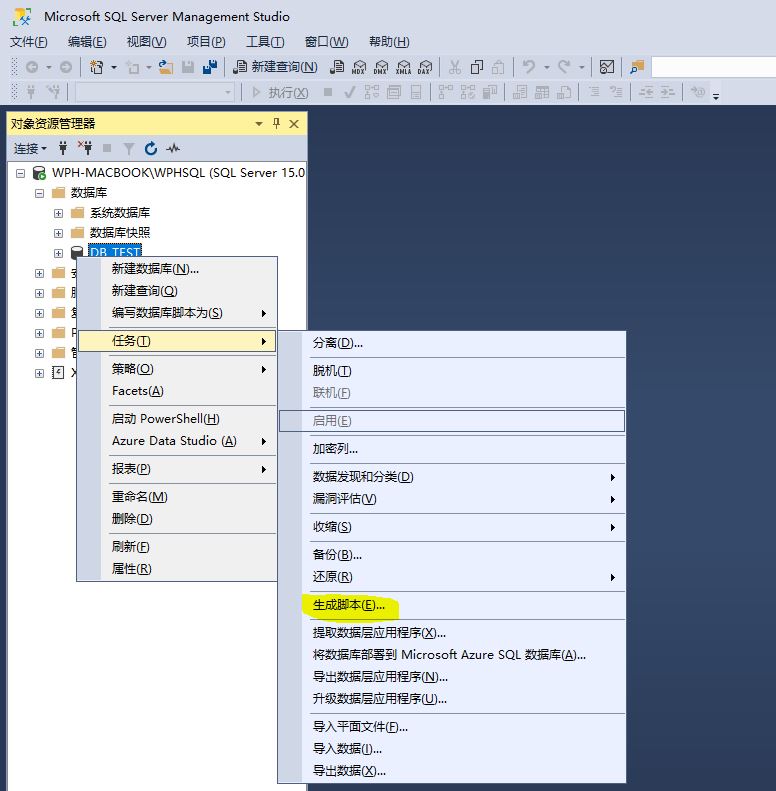Open the Object Explorer window position dropdown arrow

pos(259,124)
